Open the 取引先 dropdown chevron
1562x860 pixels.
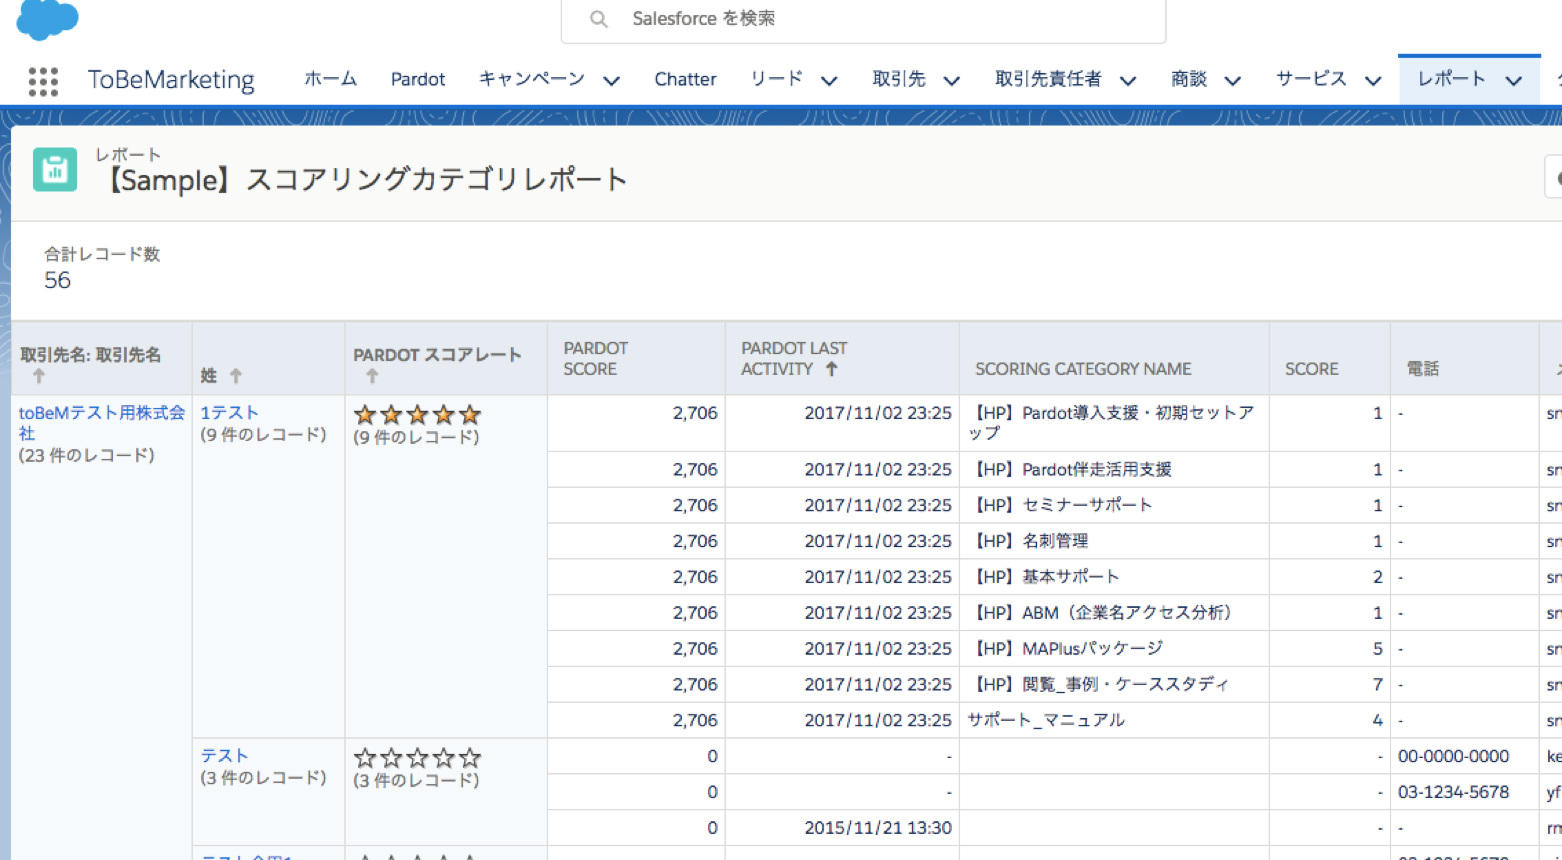[951, 81]
